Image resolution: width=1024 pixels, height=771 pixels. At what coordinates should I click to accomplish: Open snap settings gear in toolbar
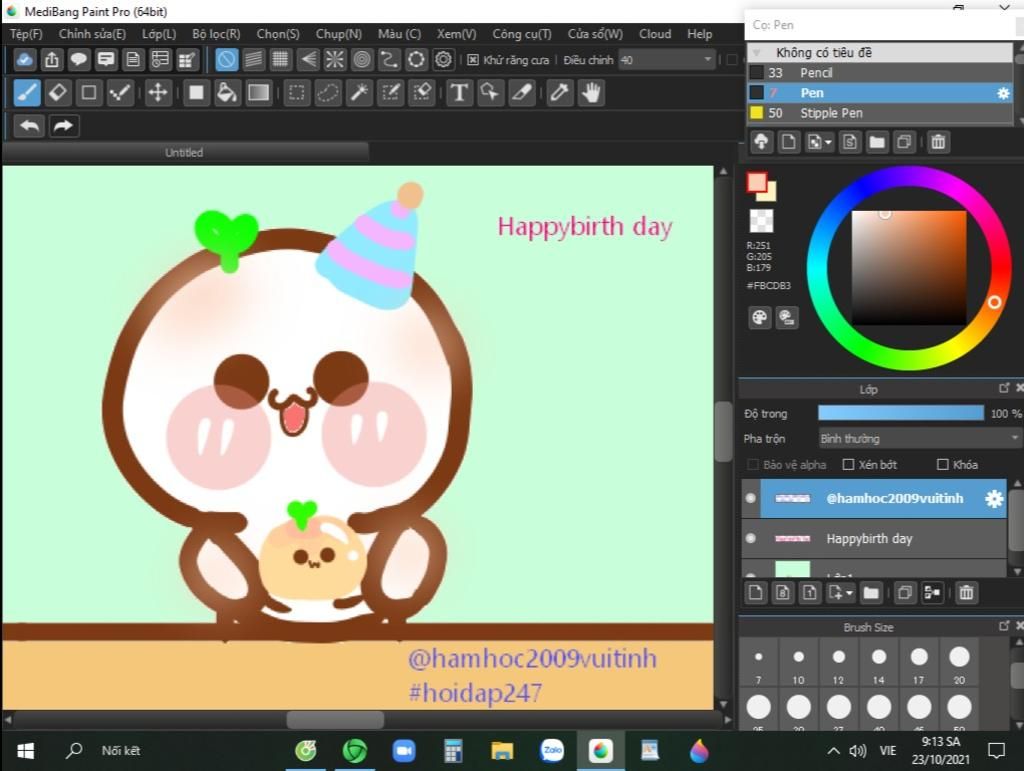tap(443, 60)
